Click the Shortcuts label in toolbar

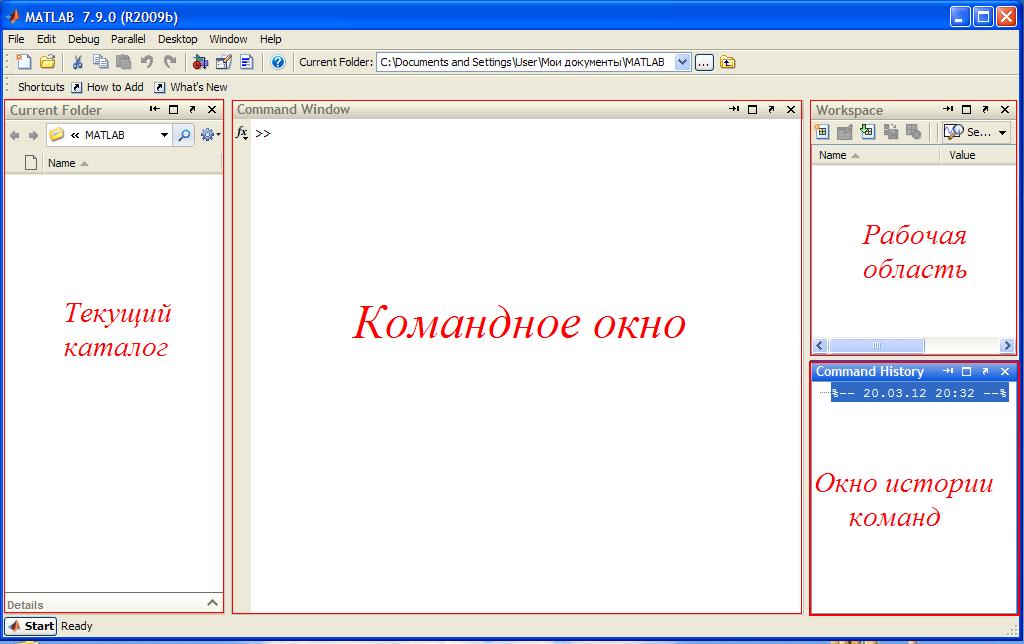pos(41,87)
